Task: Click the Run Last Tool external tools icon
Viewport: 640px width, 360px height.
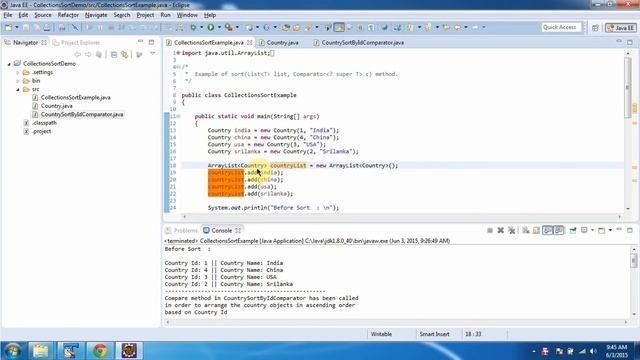Action: 229,27
